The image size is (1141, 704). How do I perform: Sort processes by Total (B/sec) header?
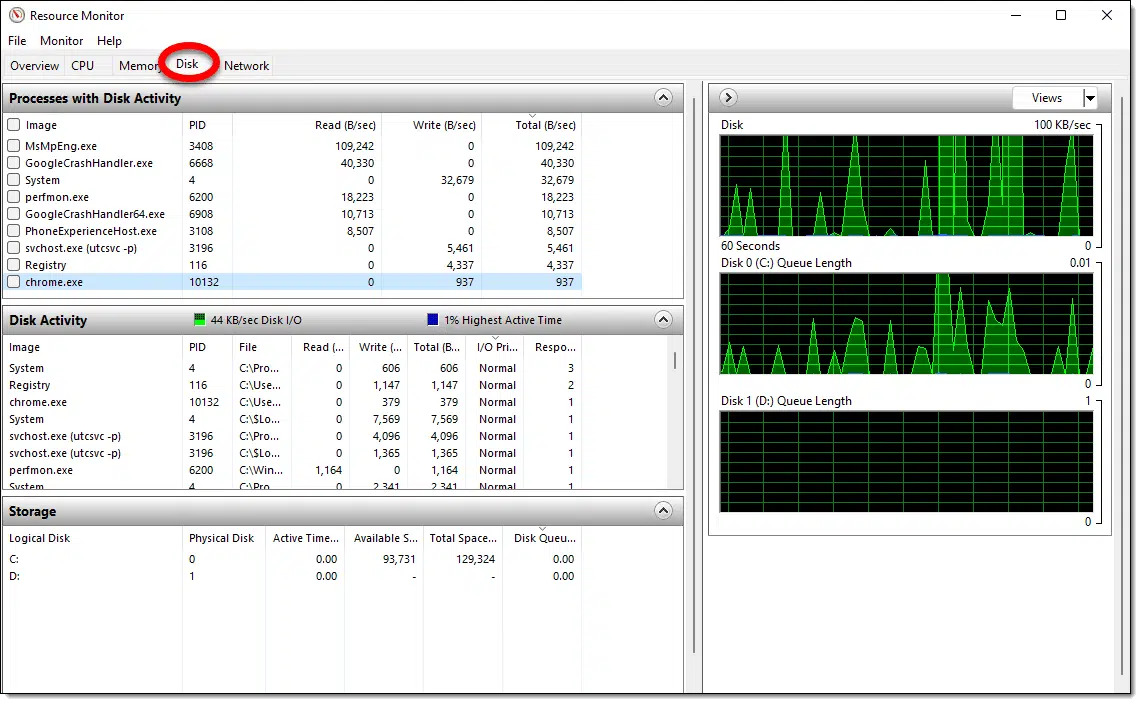point(532,125)
